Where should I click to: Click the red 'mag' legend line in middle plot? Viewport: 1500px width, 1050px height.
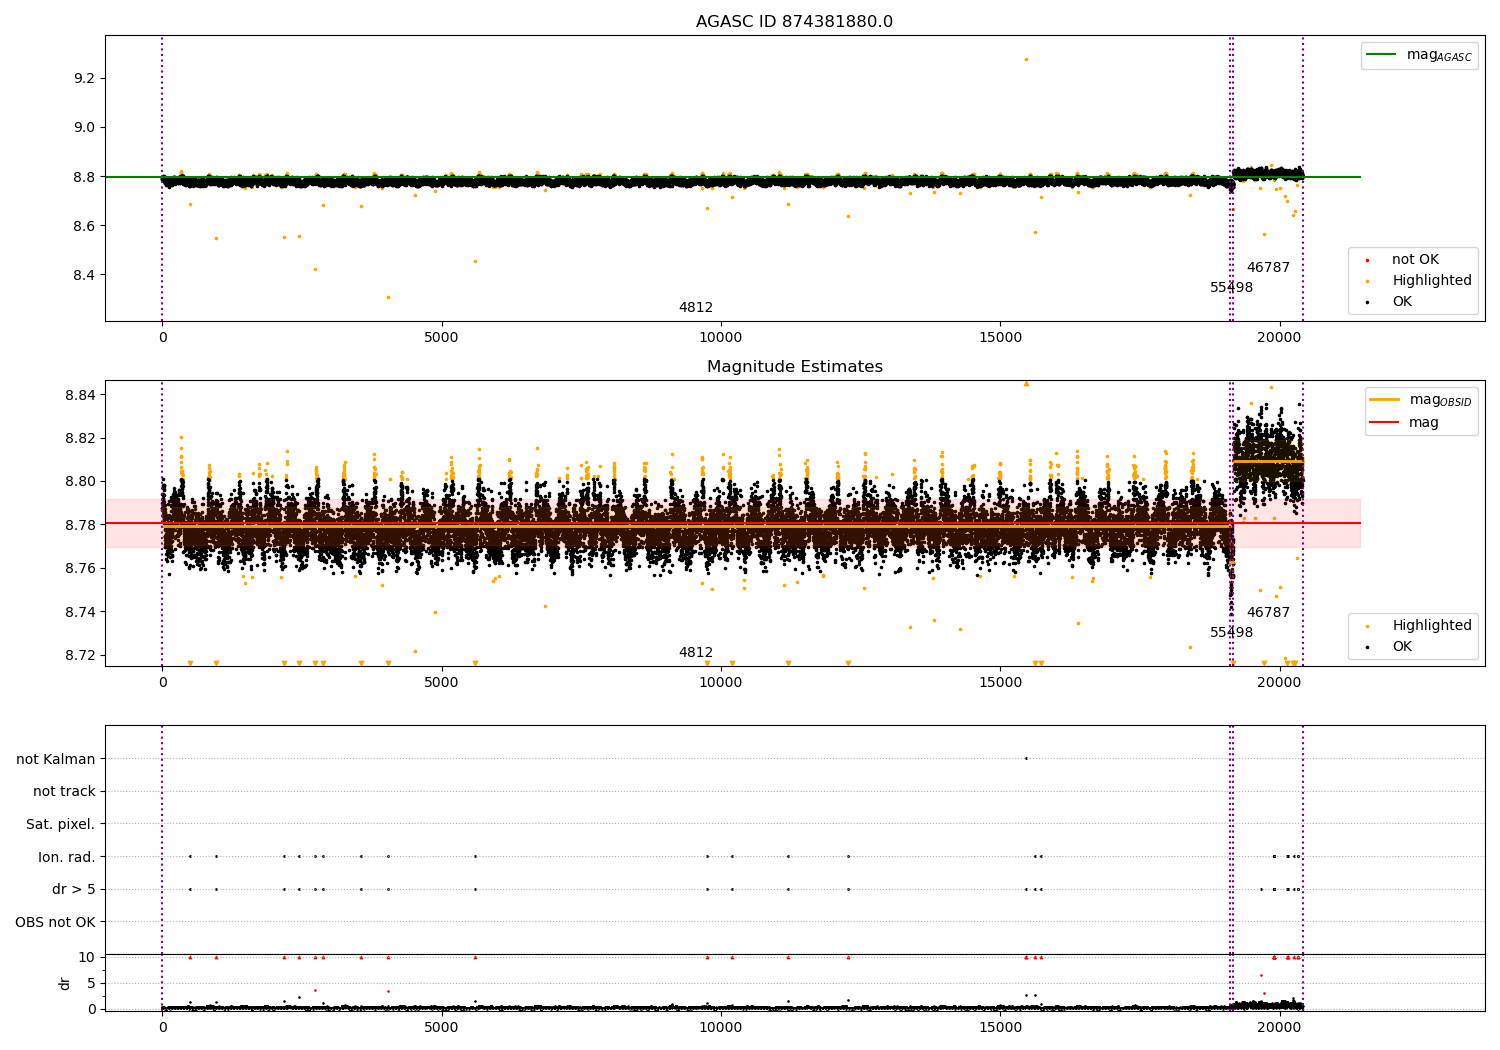[x=1384, y=423]
